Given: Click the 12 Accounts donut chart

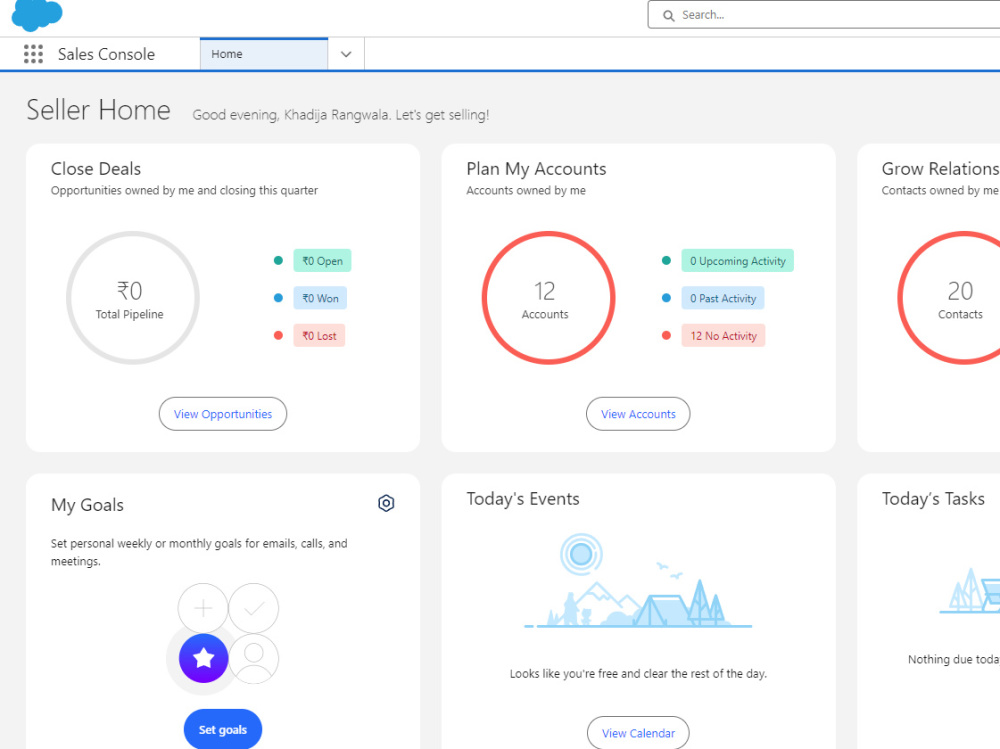Looking at the screenshot, I should pos(548,298).
